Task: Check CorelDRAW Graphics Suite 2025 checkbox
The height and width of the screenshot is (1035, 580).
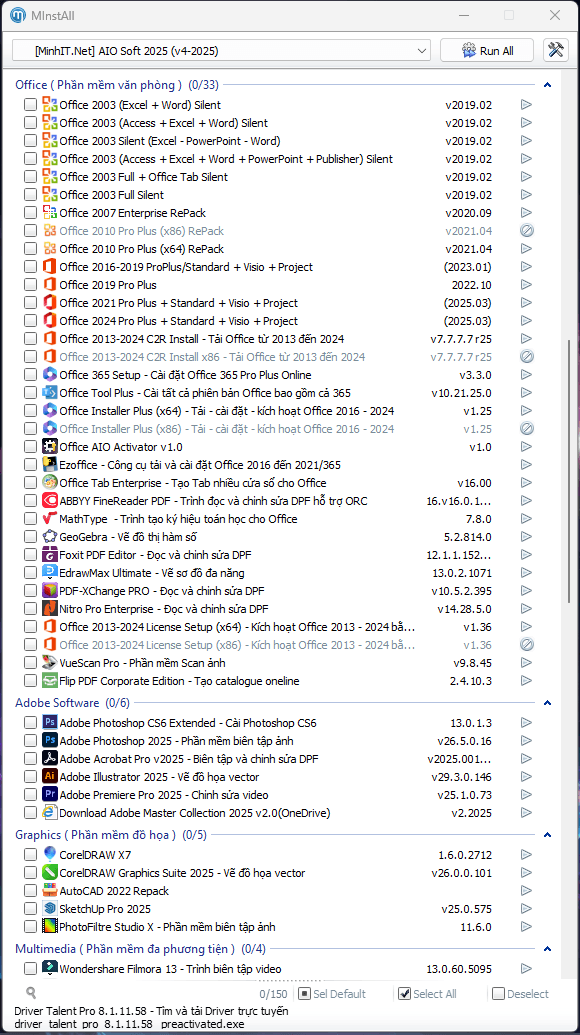Action: [x=30, y=873]
